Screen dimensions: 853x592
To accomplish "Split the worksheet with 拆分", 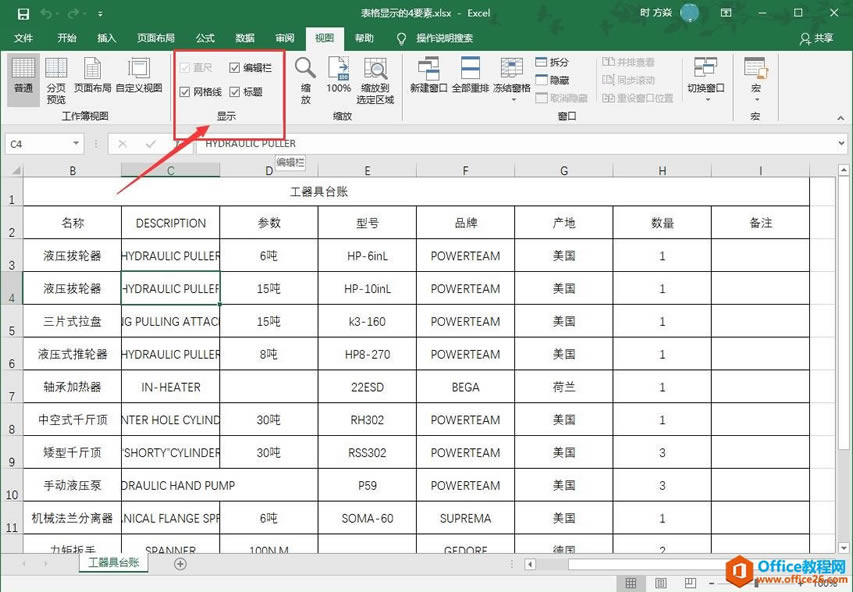I will click(547, 63).
